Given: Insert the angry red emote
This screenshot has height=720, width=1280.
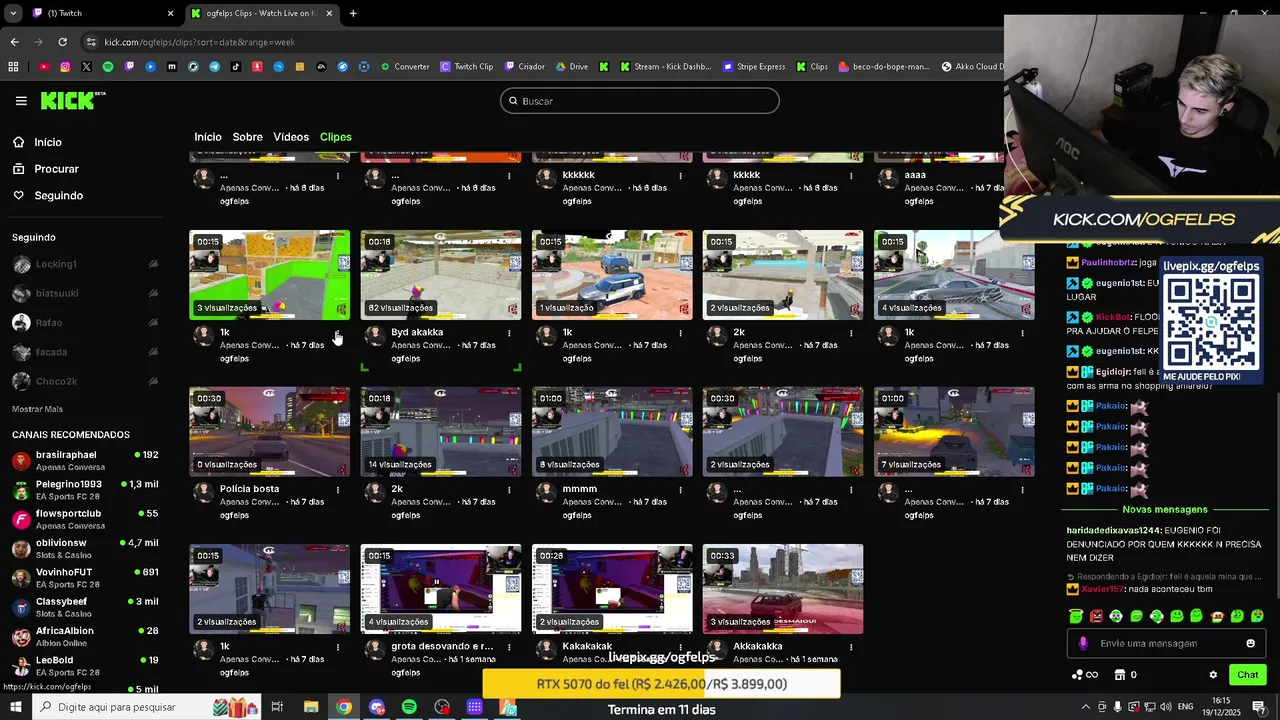Looking at the screenshot, I should (x=1096, y=616).
